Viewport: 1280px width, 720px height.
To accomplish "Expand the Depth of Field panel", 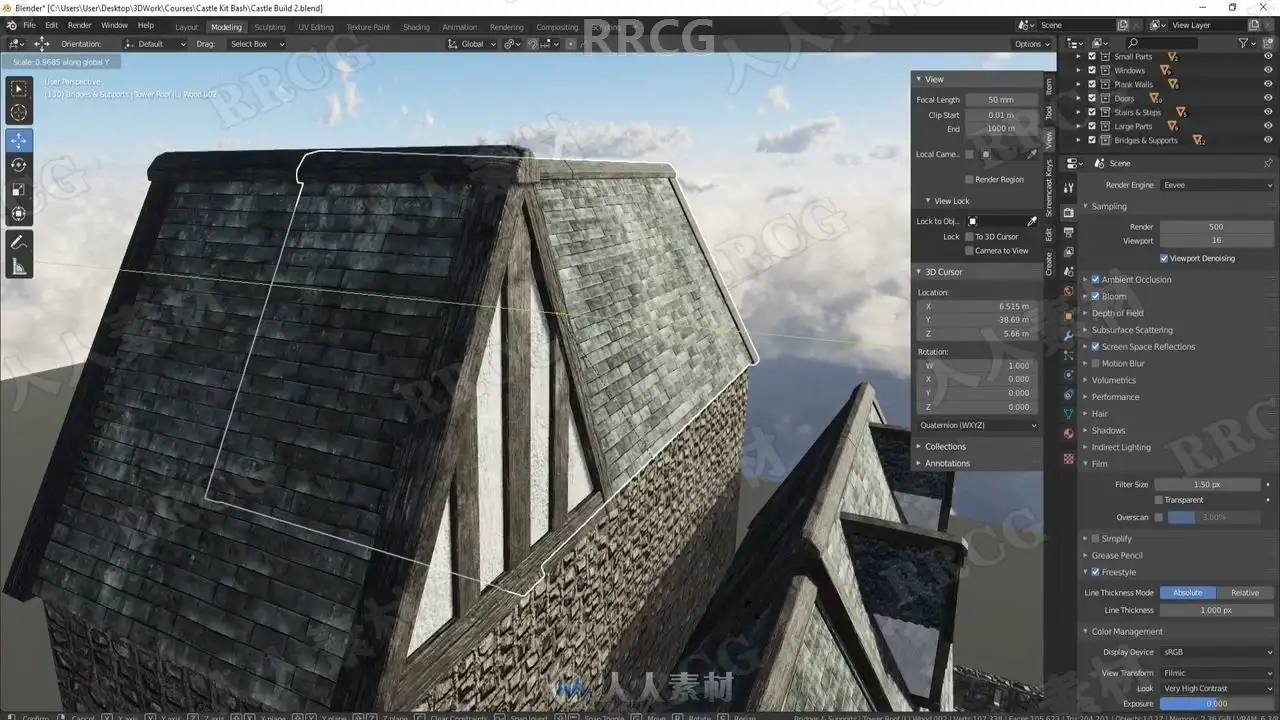I will click(x=1117, y=313).
